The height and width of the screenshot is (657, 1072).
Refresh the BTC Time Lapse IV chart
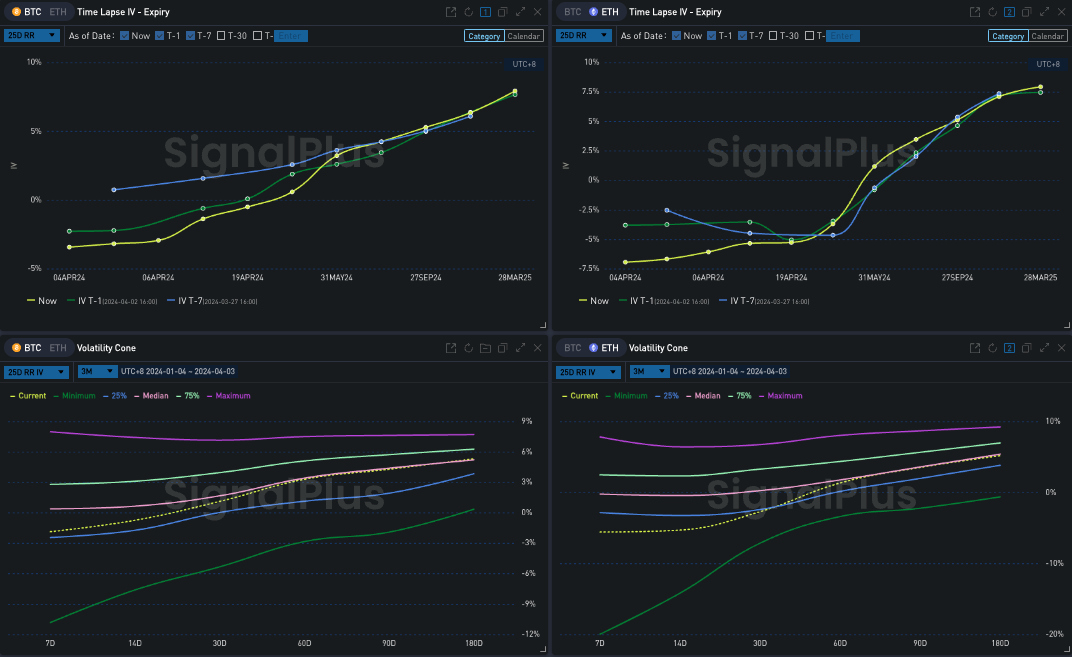468,12
